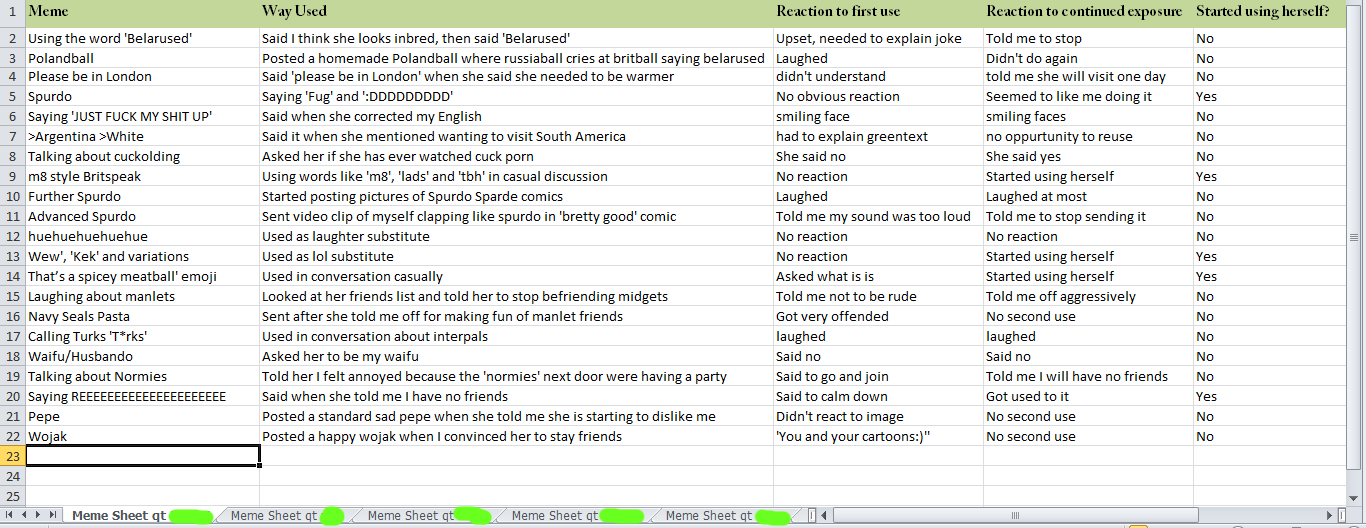This screenshot has width=1366, height=528.
Task: Click the horizontal scrollbar left arrow
Action: (x=826, y=515)
